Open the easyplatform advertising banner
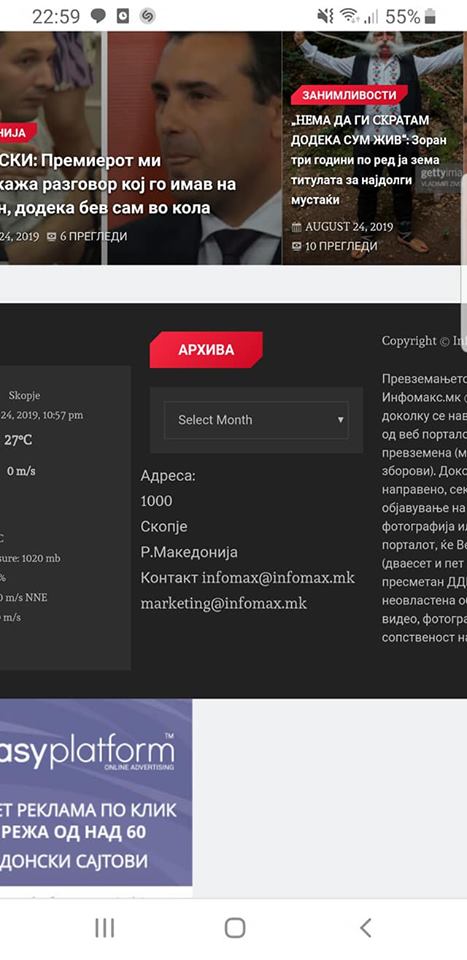467x960 pixels. tap(96, 792)
